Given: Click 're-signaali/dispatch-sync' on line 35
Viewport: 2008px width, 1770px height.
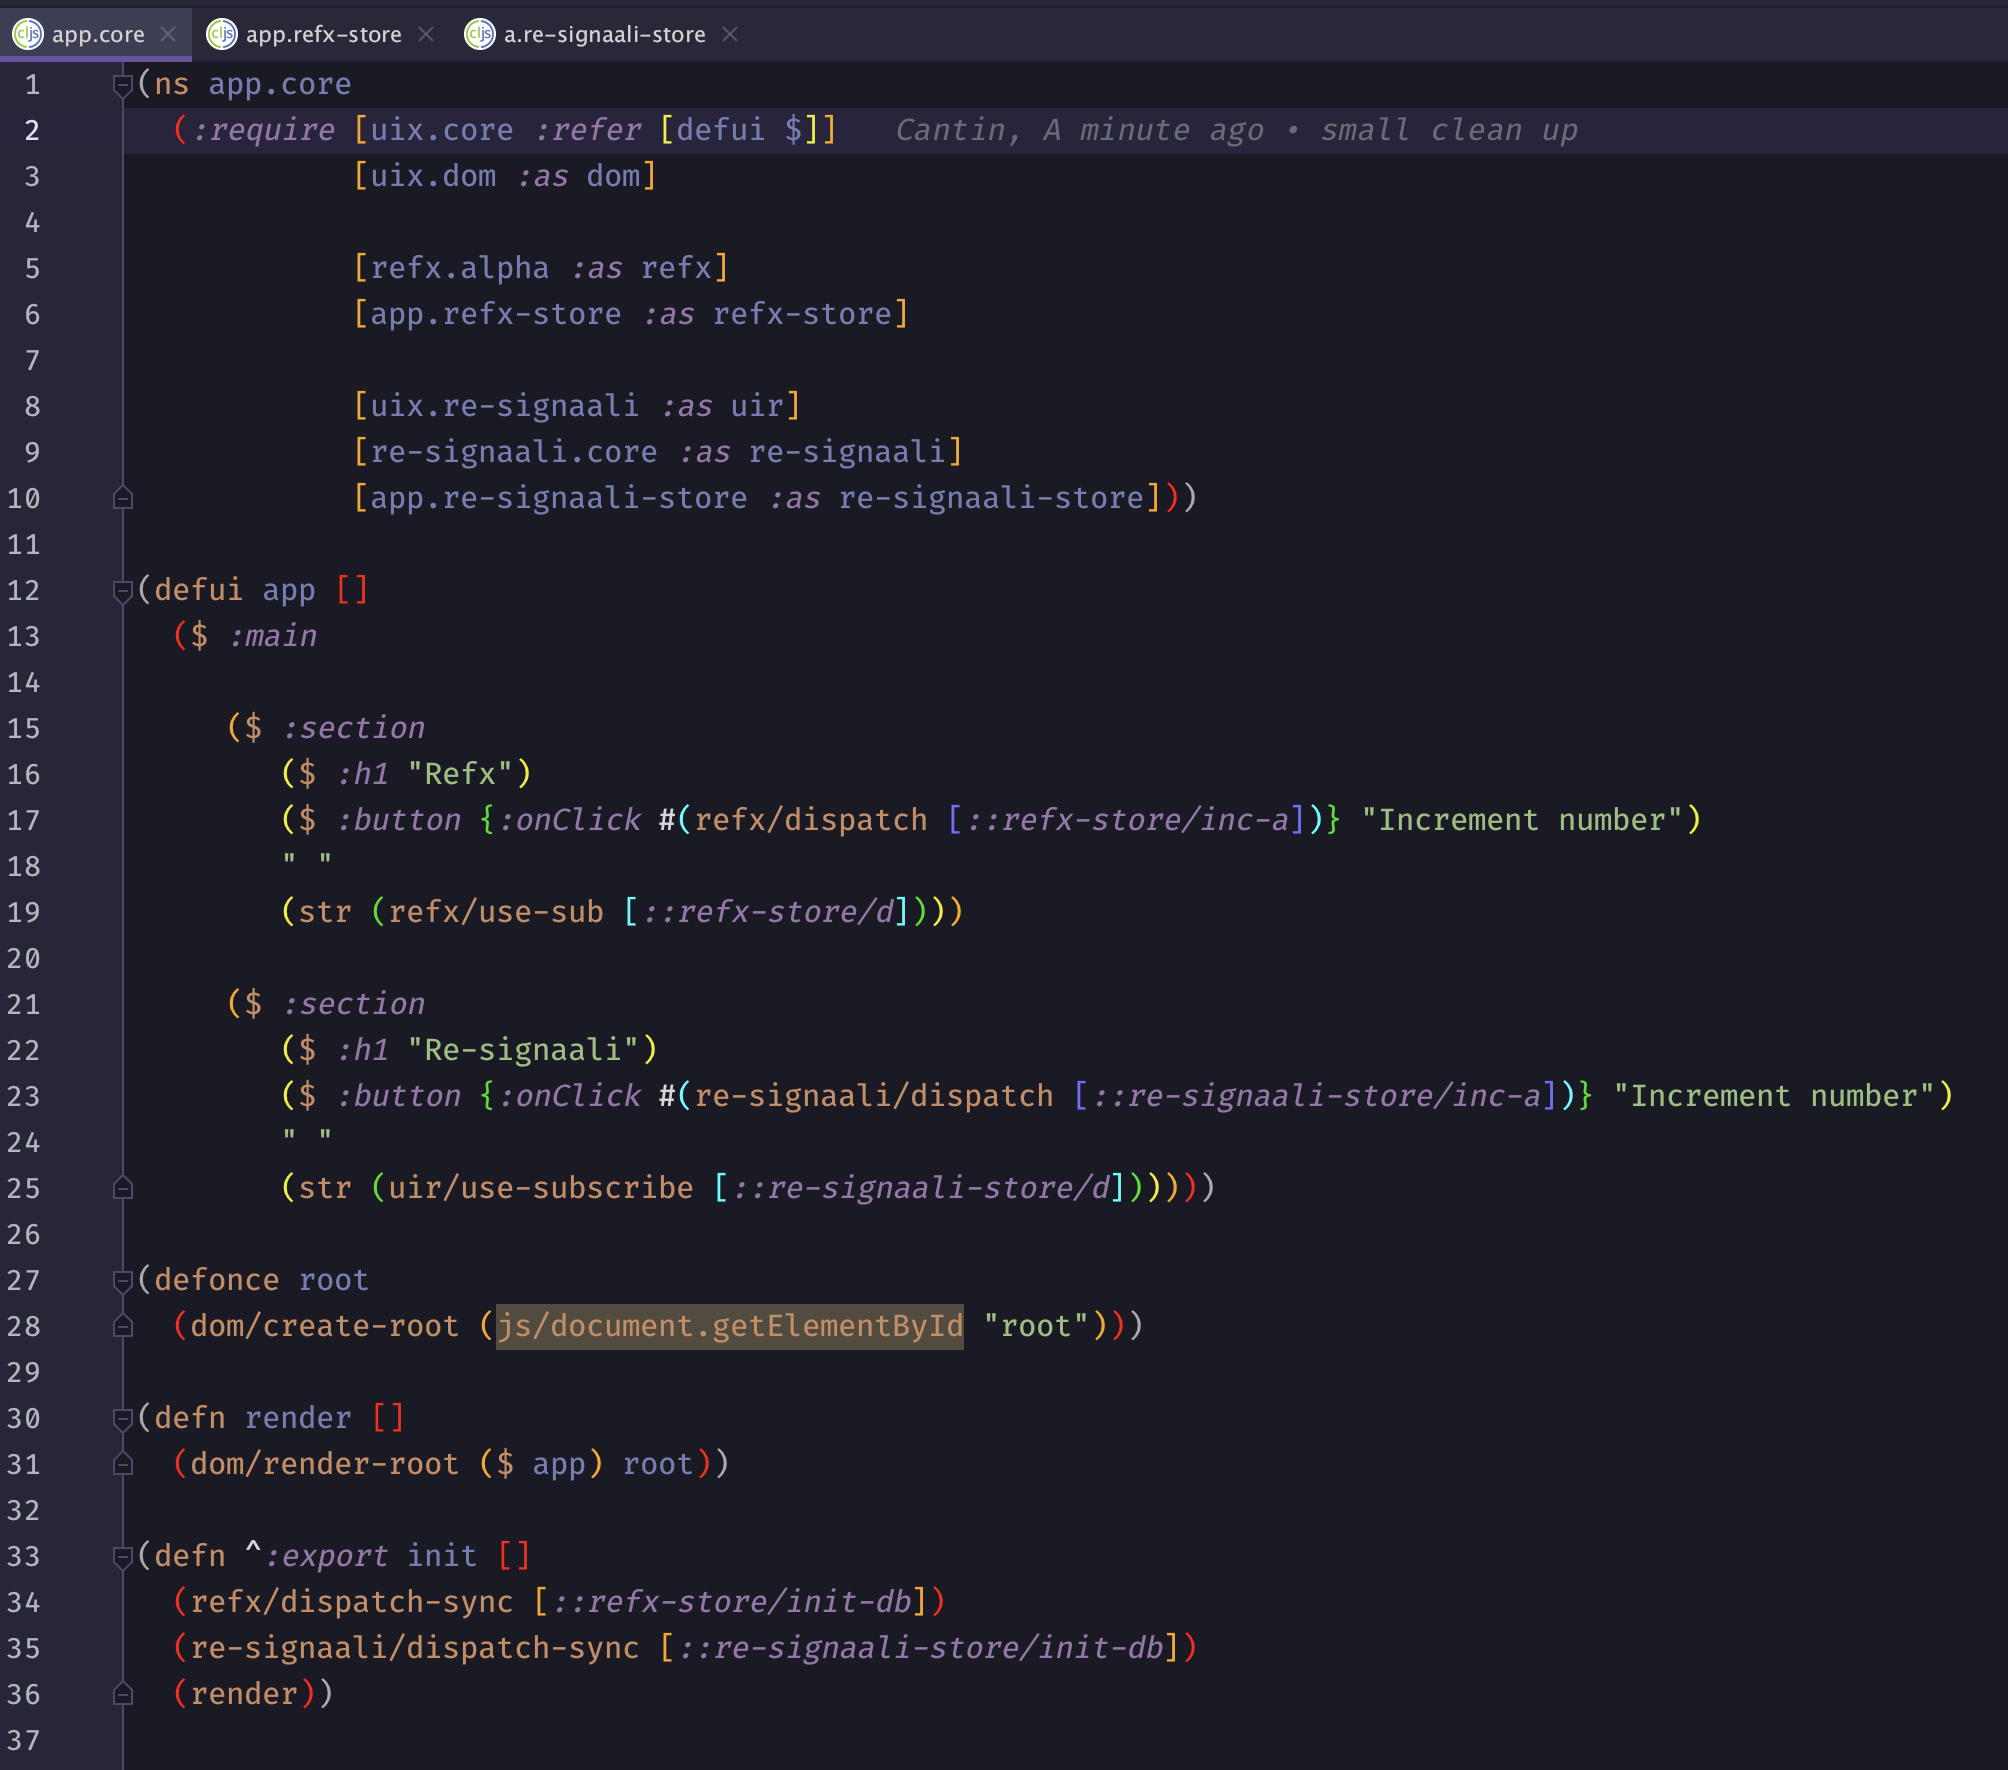Looking at the screenshot, I should click(415, 1648).
